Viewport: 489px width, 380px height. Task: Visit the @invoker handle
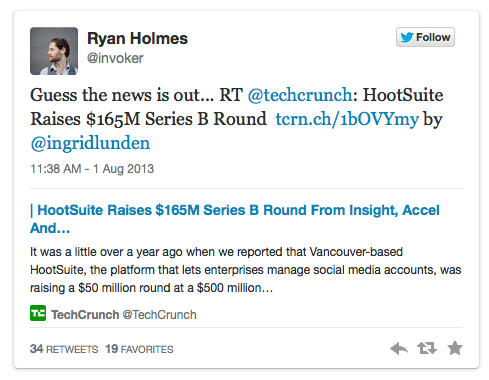115,58
